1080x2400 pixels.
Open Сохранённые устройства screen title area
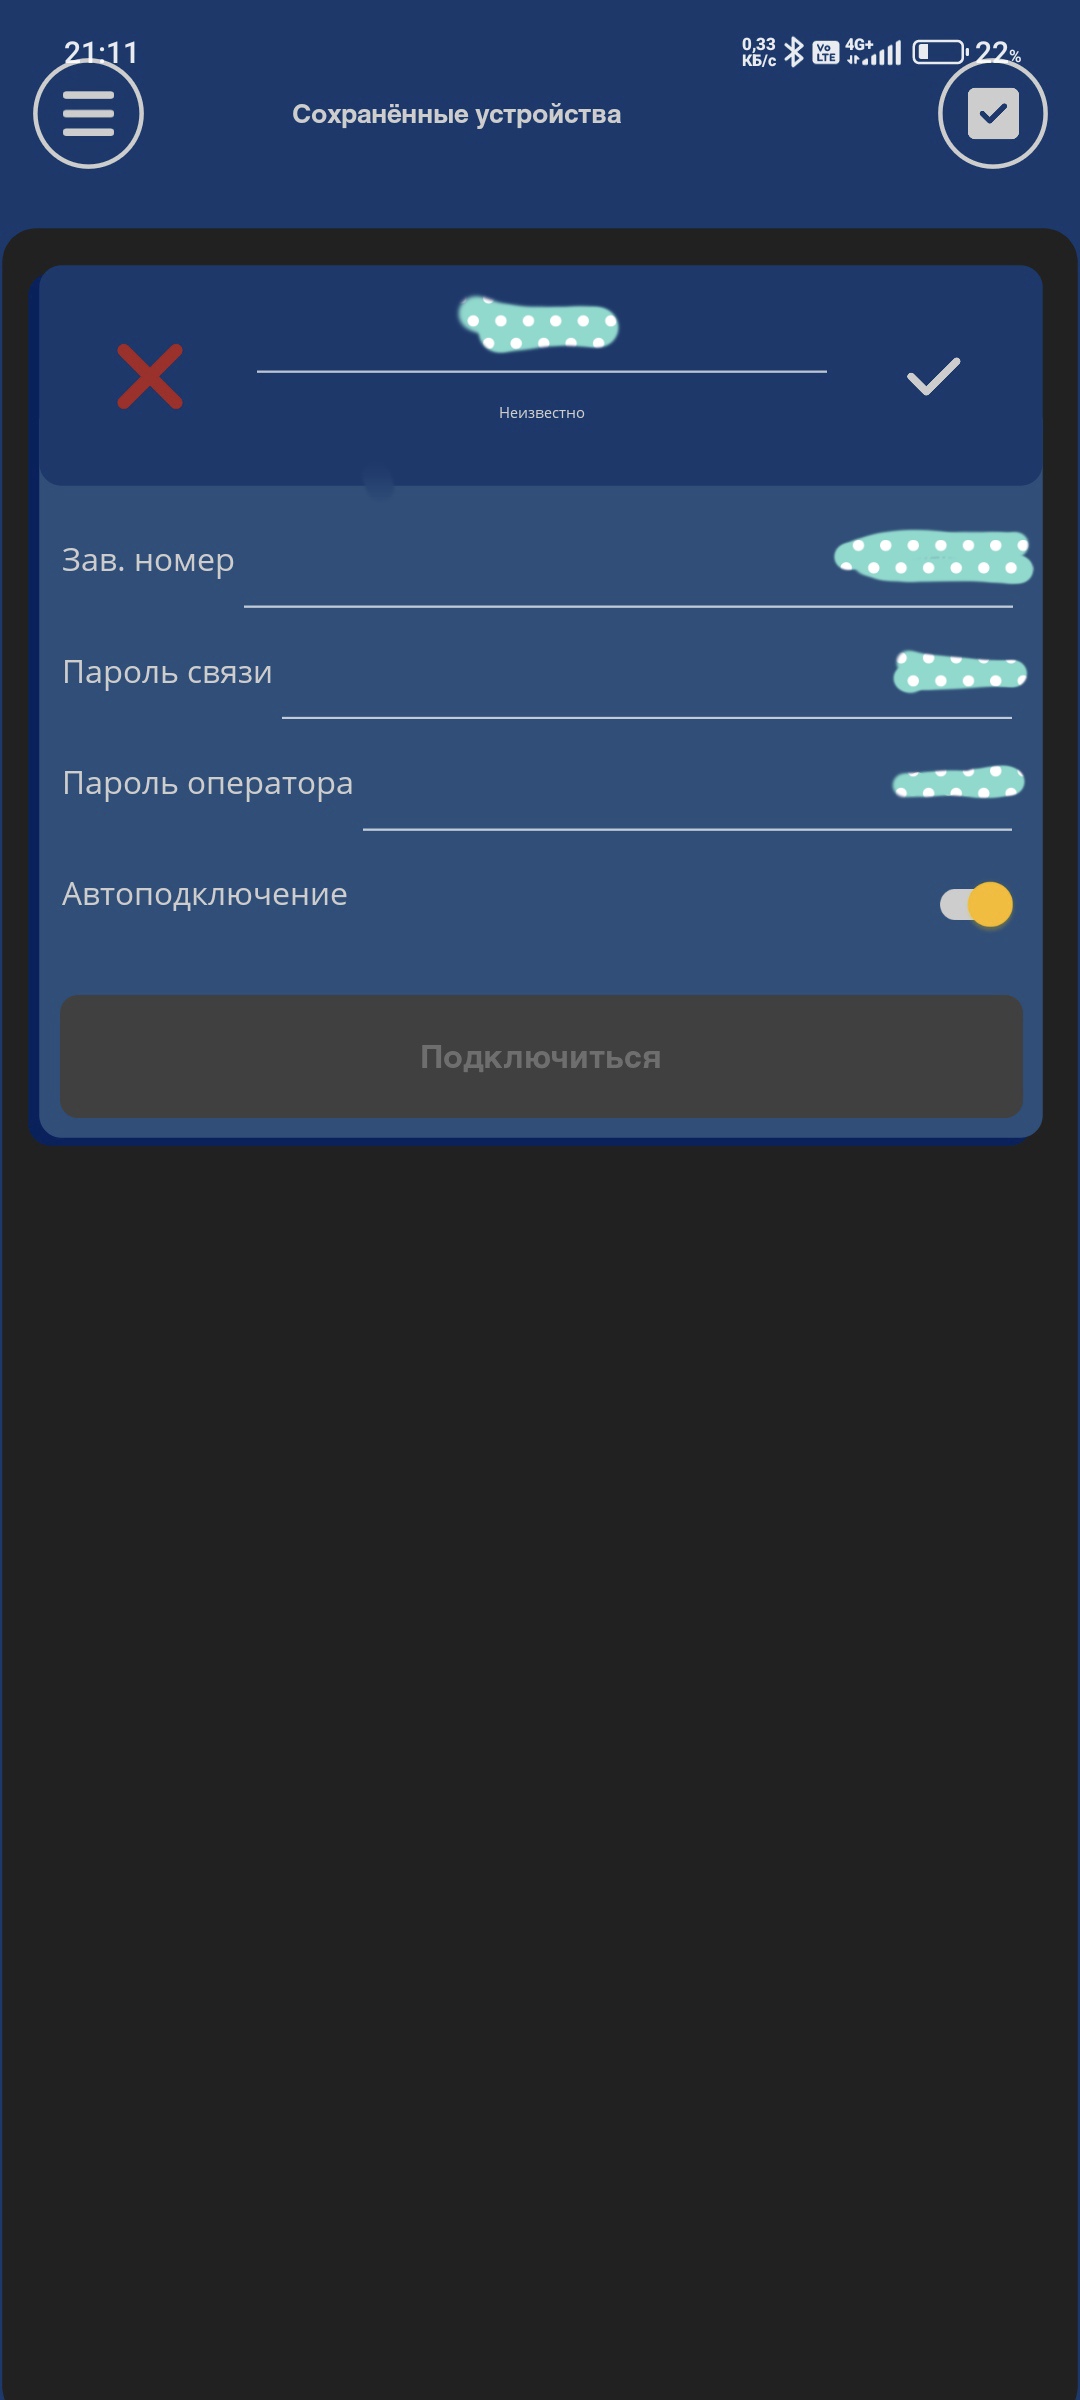pos(456,113)
